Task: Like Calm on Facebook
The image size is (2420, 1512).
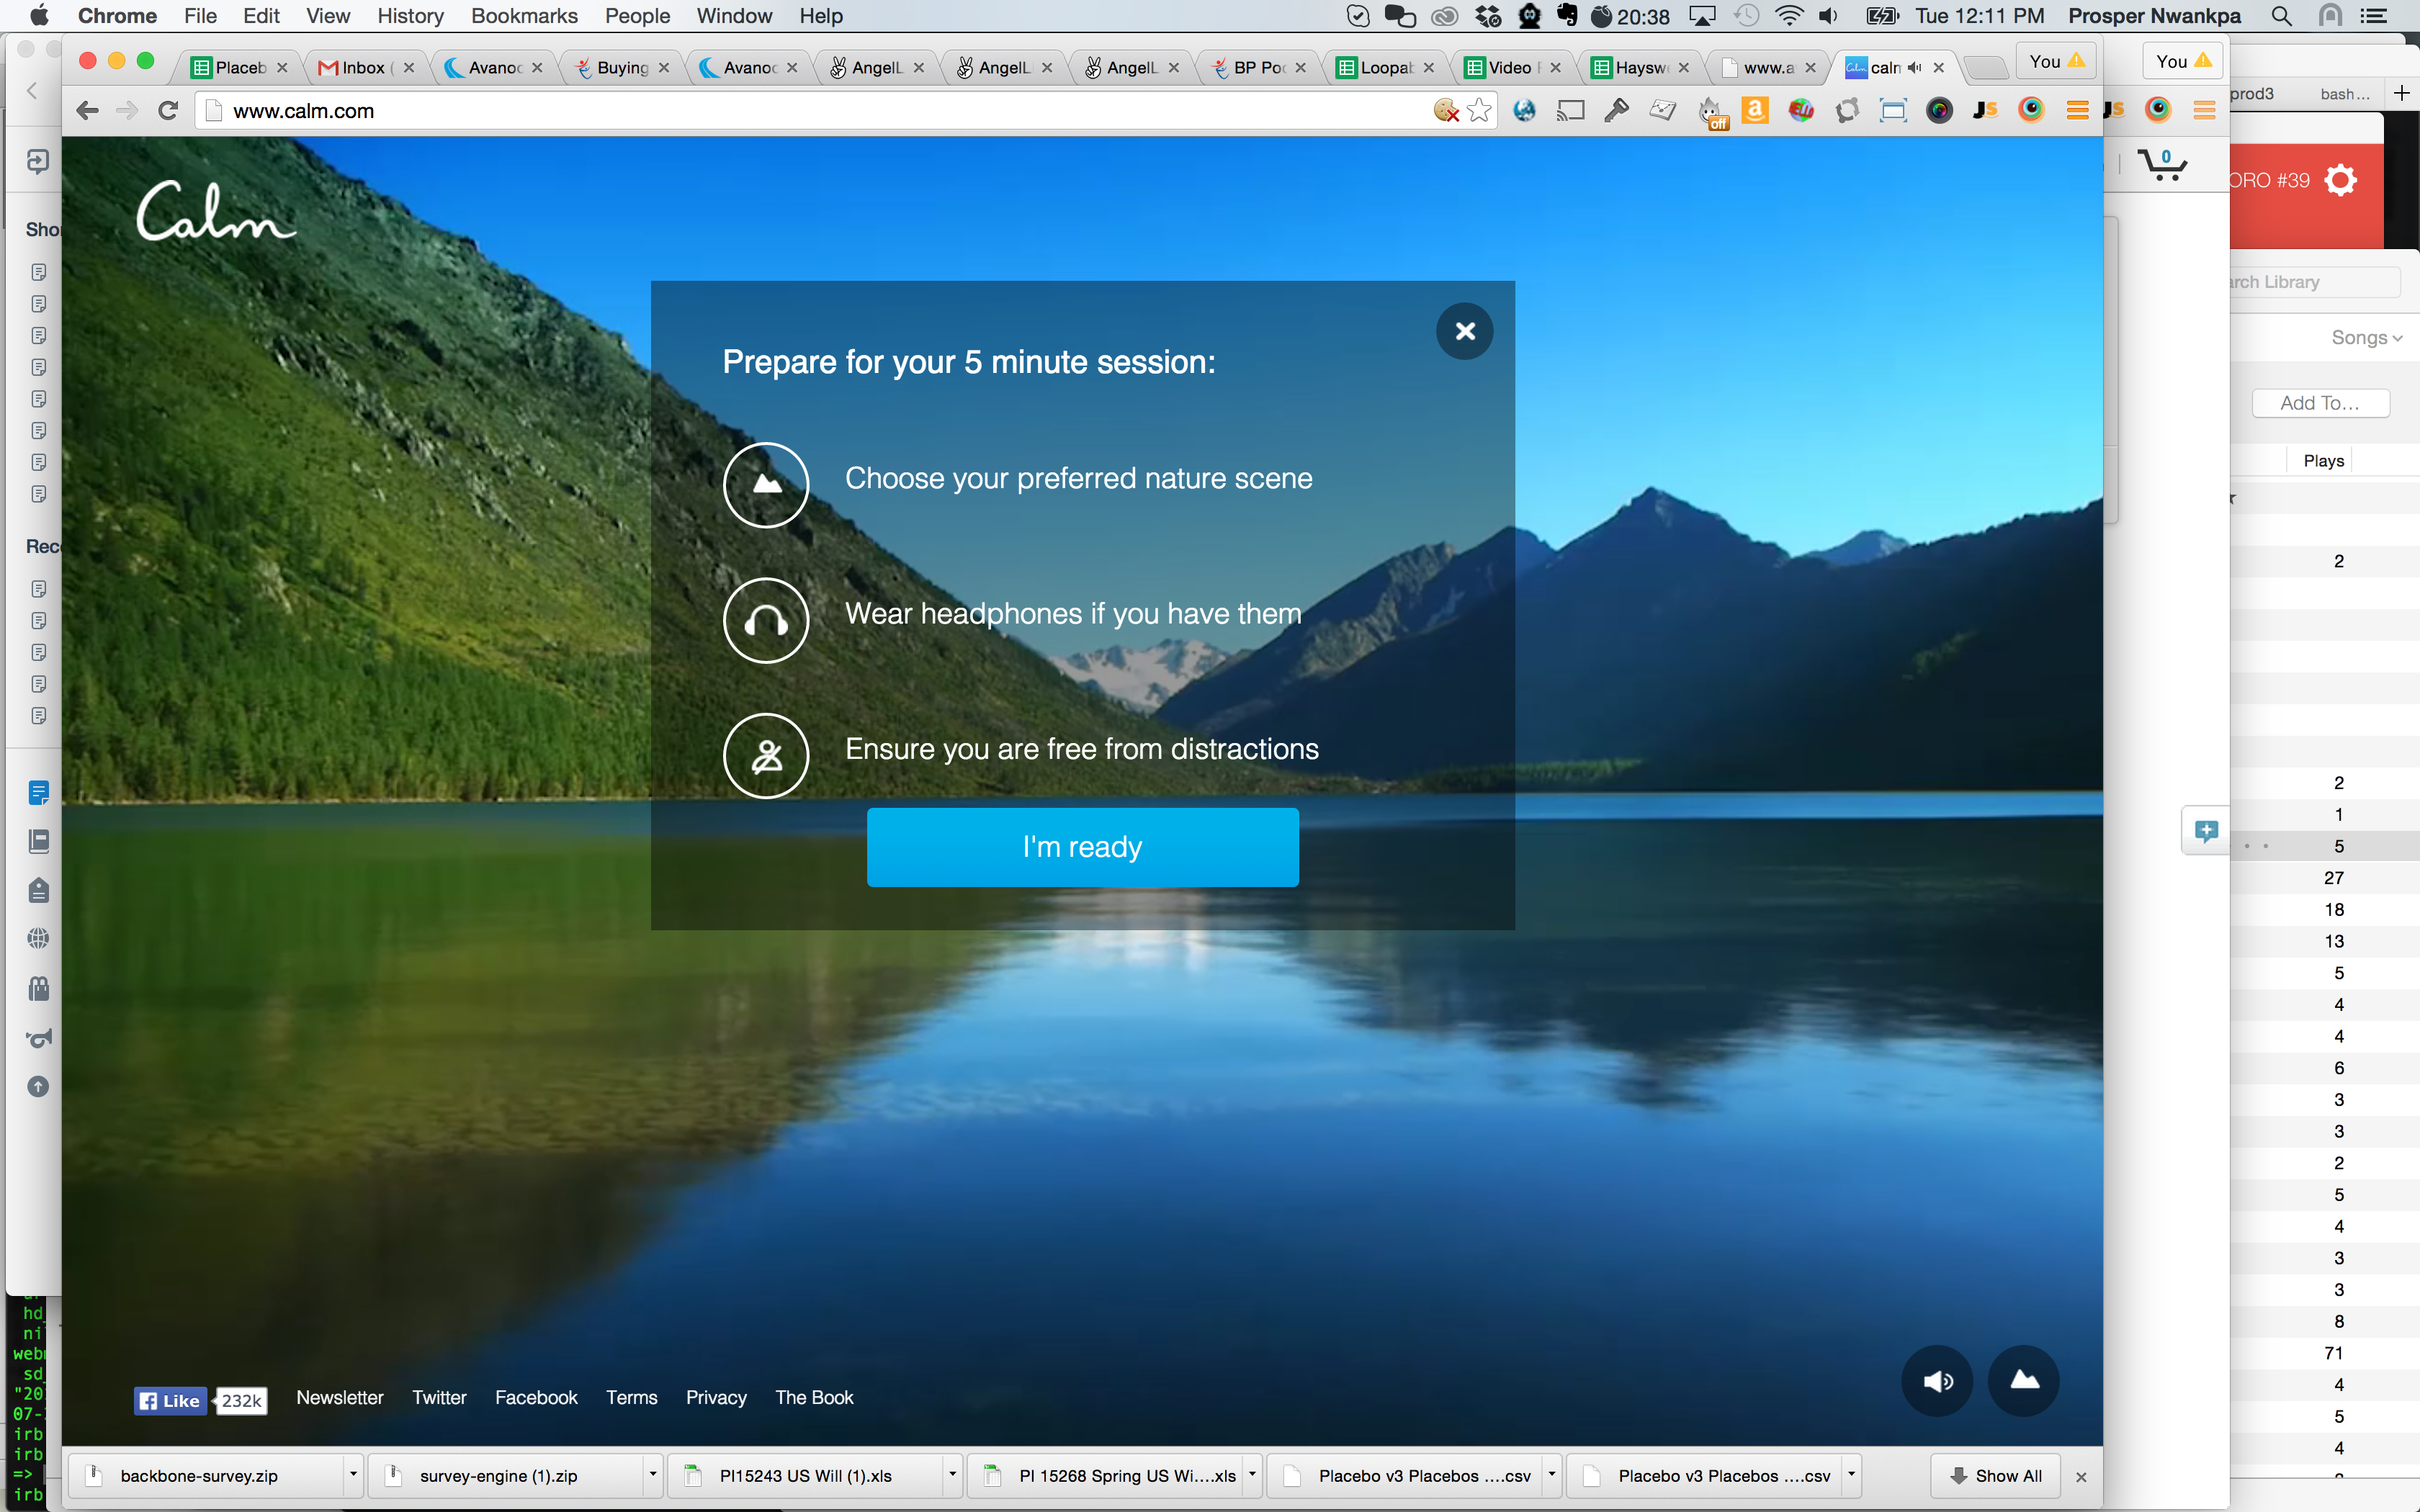Action: 171,1401
